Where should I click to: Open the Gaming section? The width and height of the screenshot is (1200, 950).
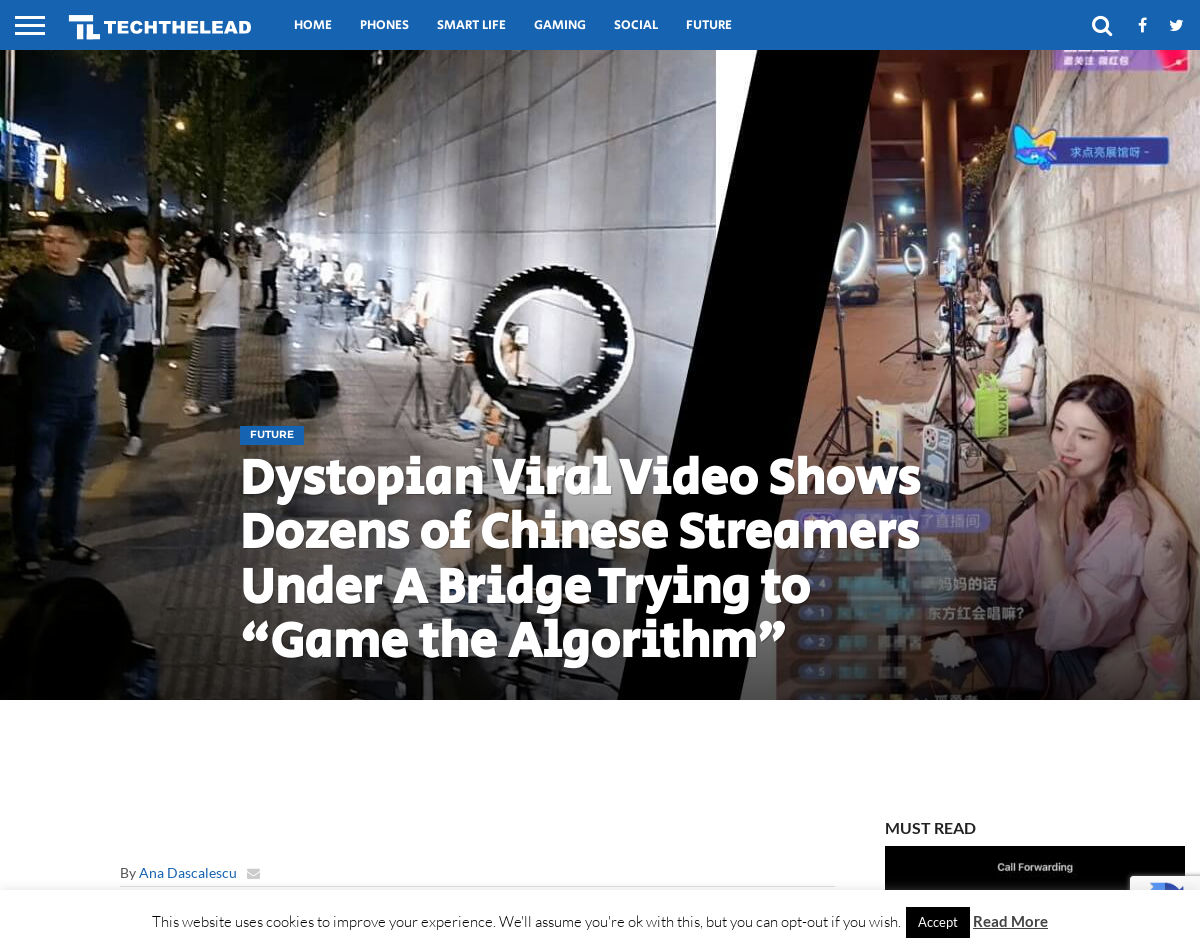(560, 25)
